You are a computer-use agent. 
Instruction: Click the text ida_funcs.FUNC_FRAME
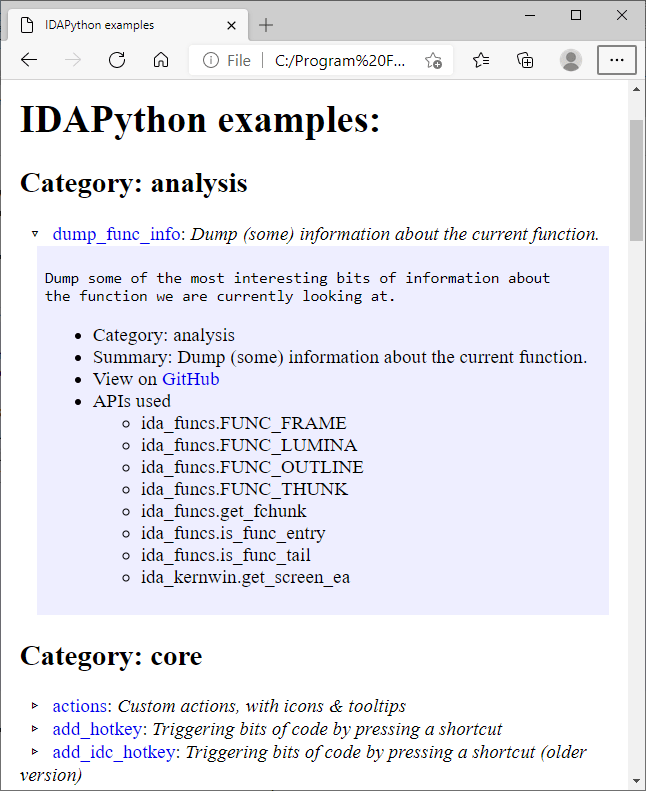(x=244, y=423)
